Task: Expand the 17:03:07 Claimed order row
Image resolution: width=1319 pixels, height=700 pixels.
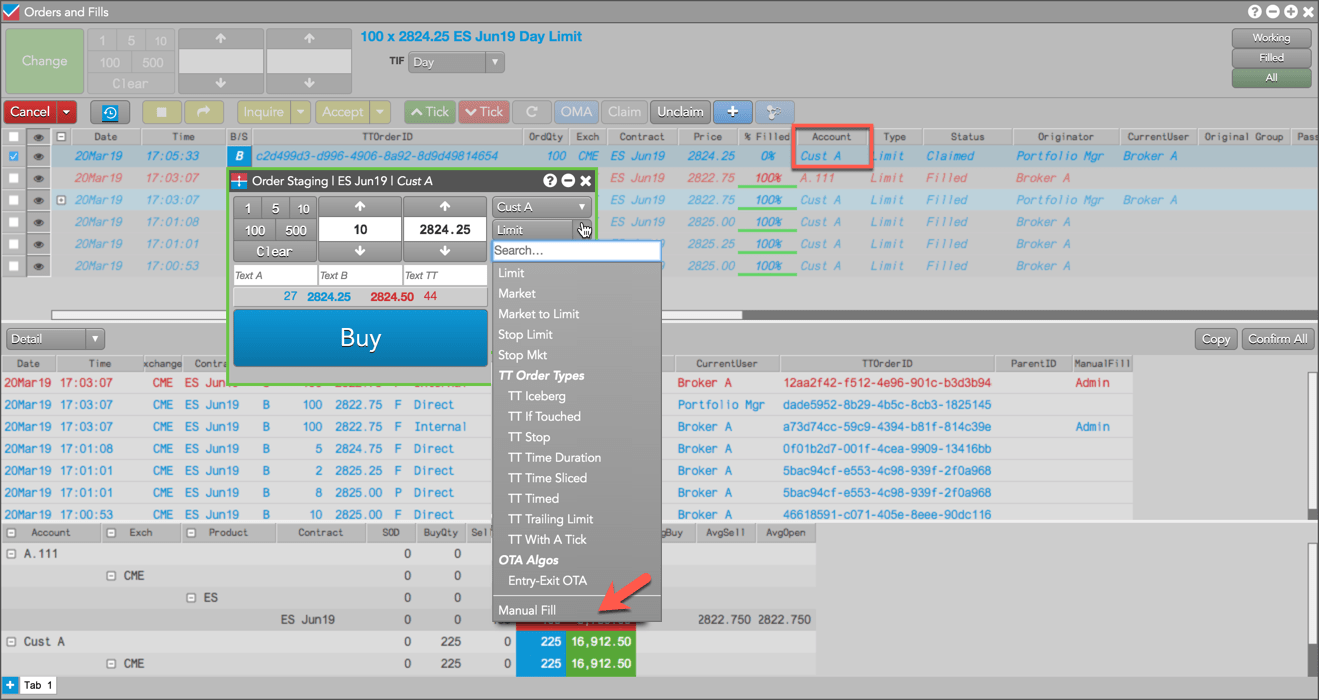Action: [x=61, y=200]
